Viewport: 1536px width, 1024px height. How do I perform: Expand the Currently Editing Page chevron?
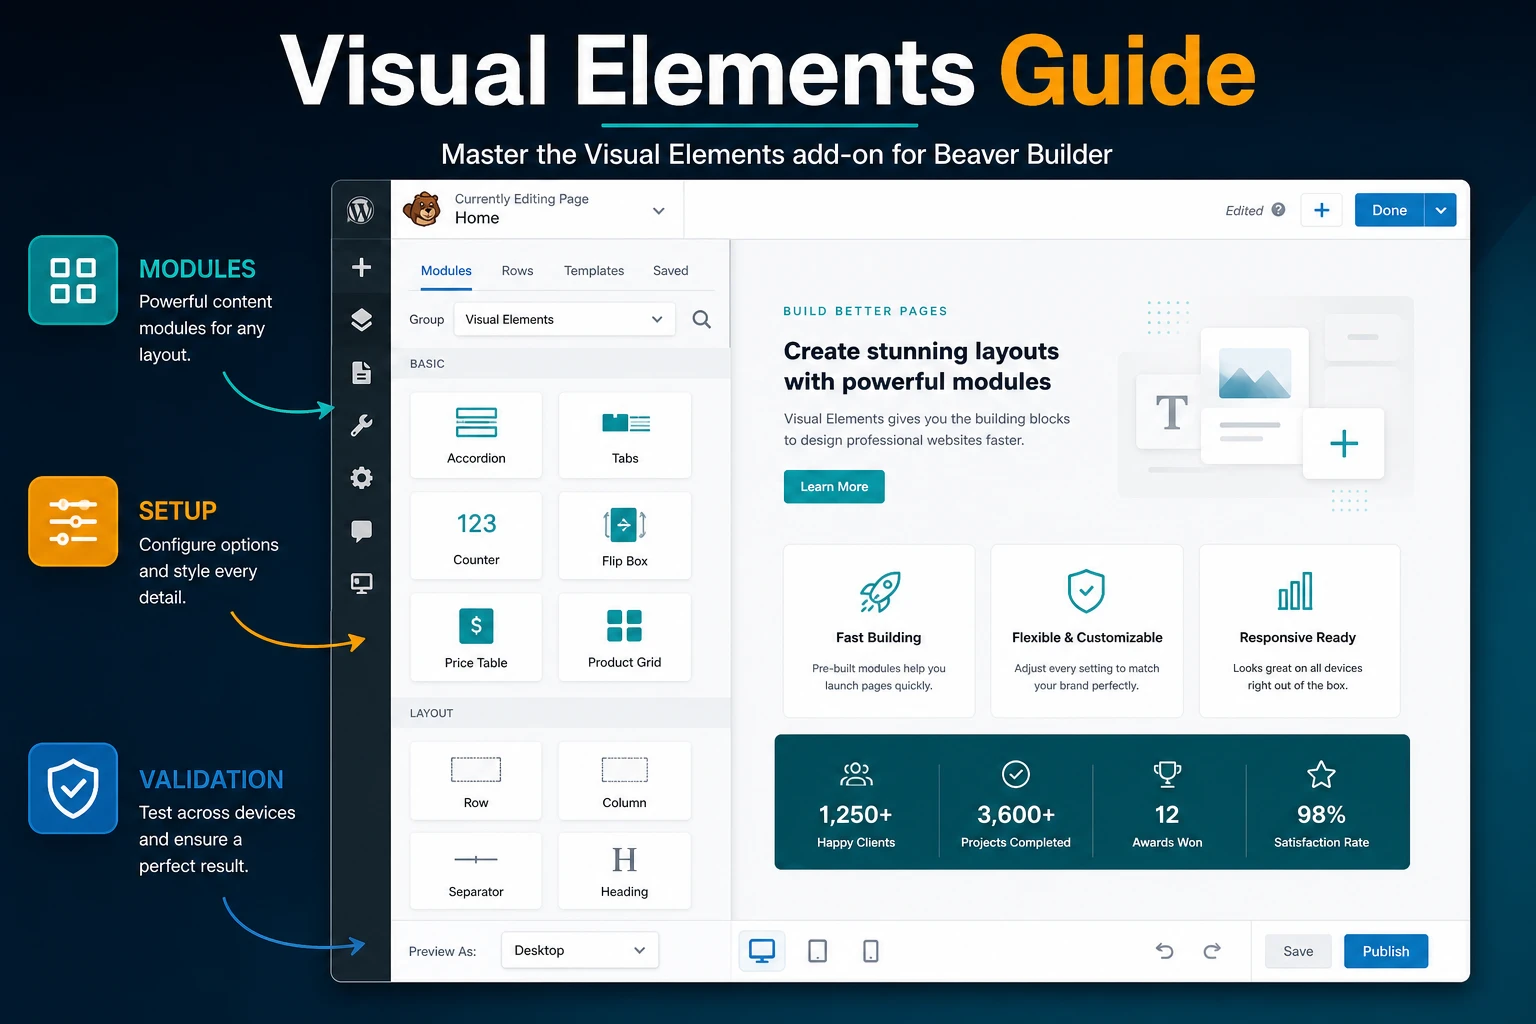pos(659,211)
